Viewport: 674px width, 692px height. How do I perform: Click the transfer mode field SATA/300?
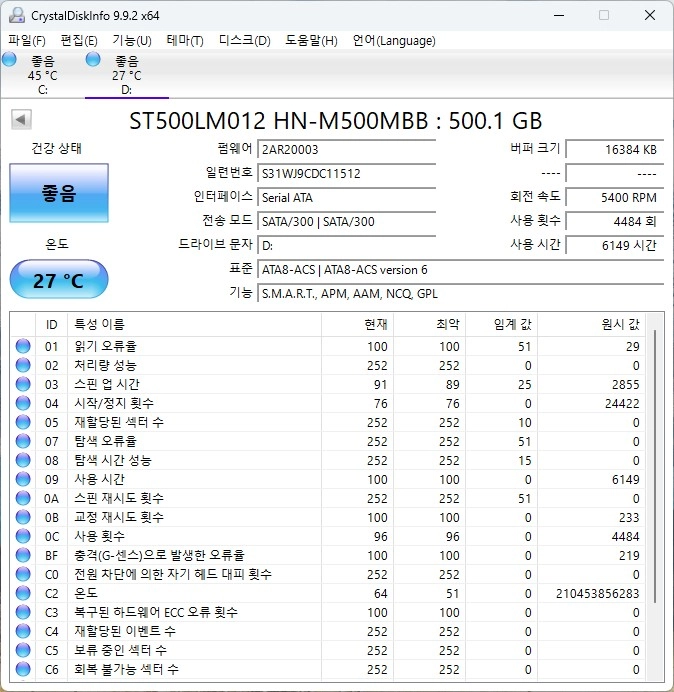346,221
